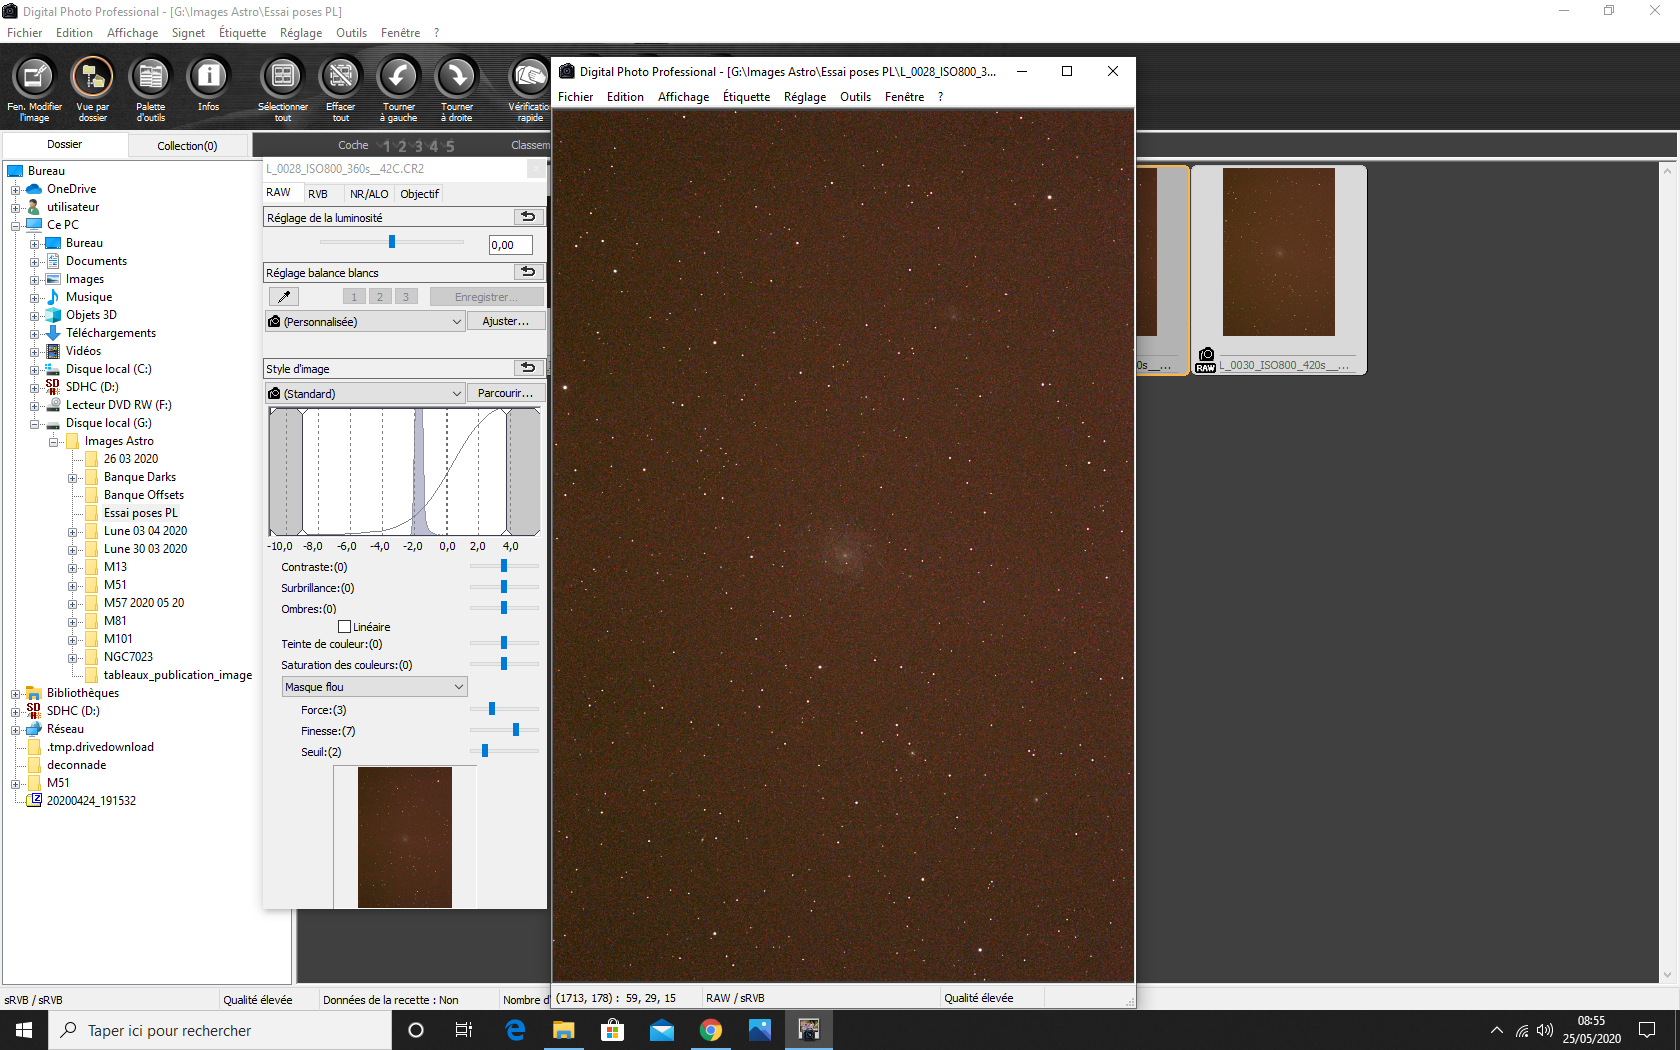Viewport: 1680px width, 1050px height.
Task: Switch to the Objectif tab
Action: coord(420,194)
